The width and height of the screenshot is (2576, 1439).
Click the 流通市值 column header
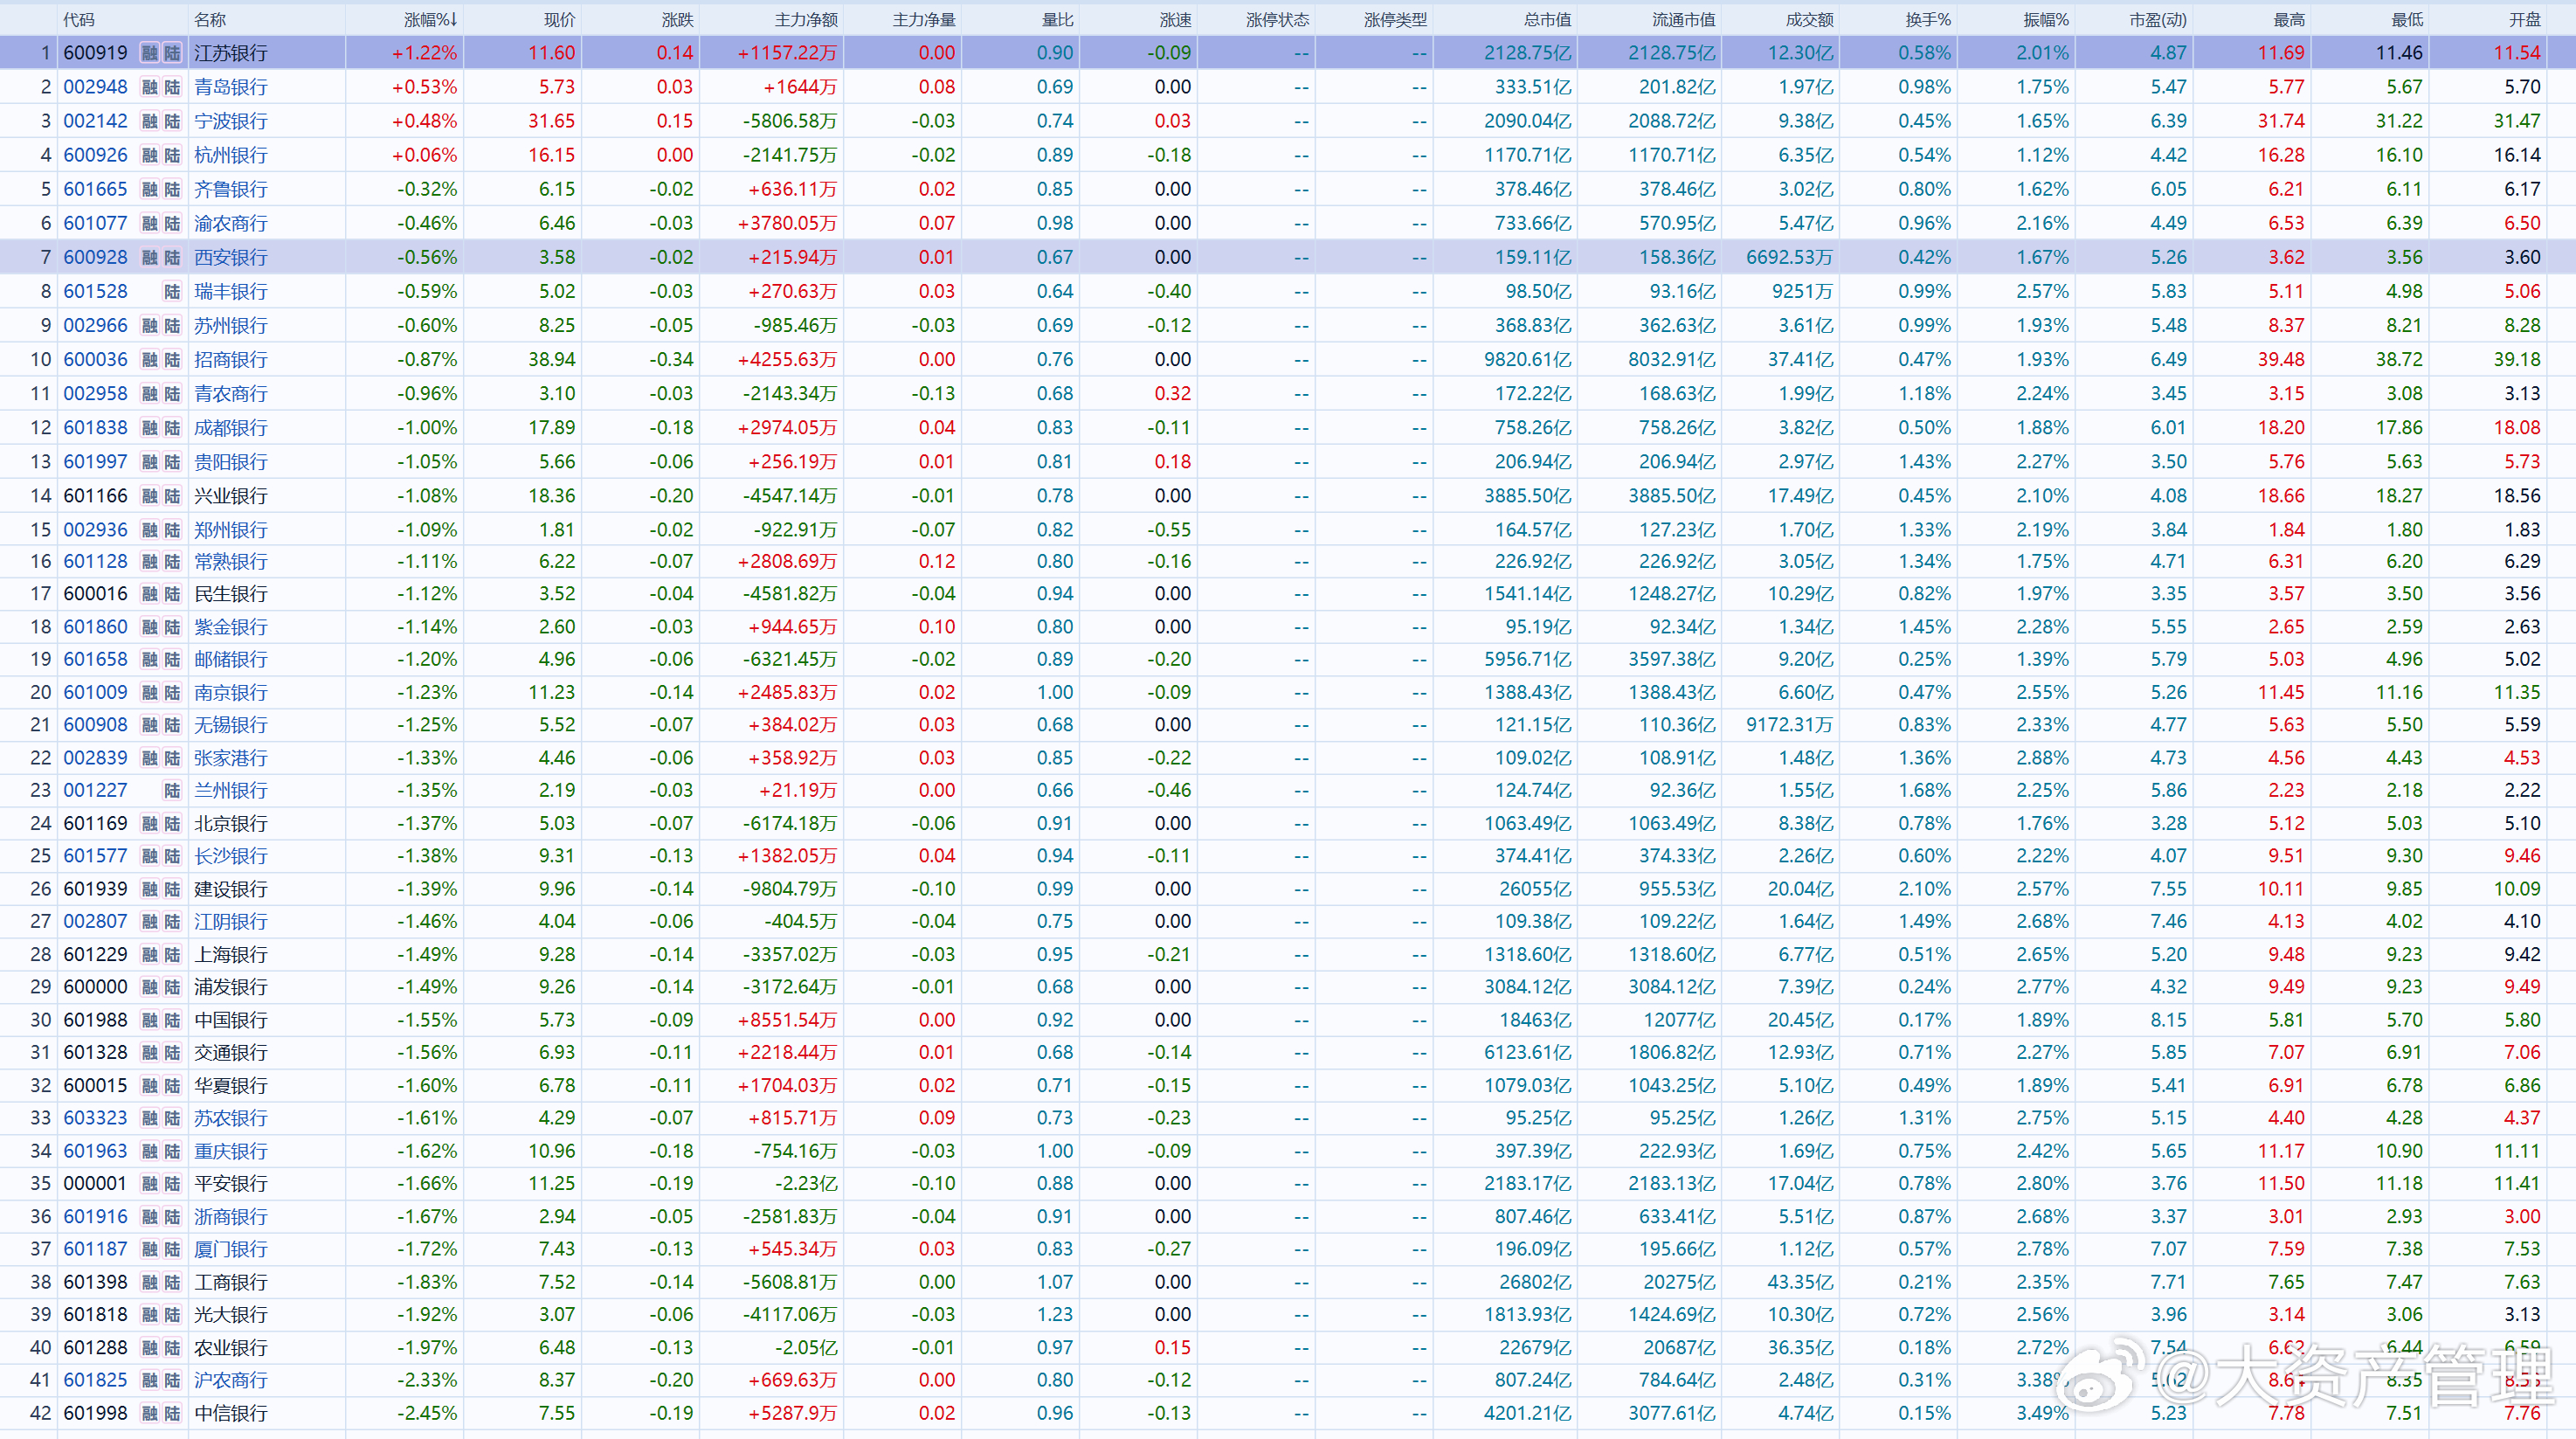[1683, 19]
